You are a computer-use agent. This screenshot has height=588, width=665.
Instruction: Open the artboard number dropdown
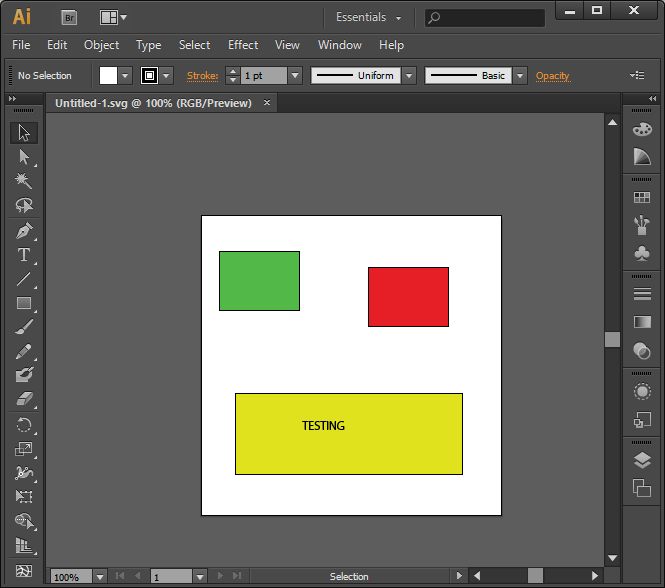coord(200,577)
